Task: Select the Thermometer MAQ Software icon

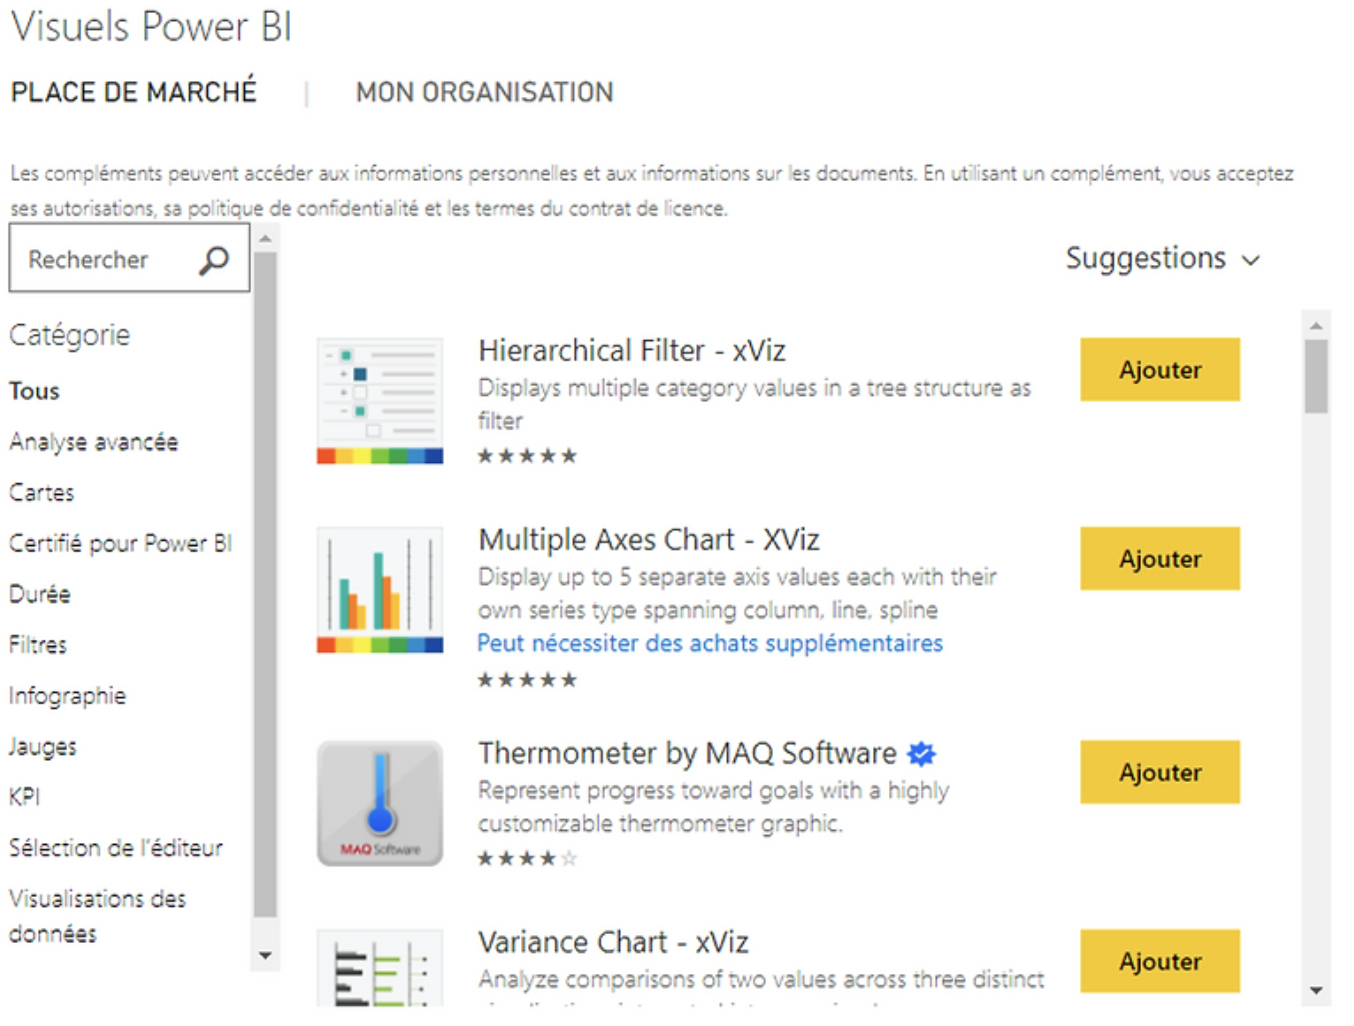Action: pyautogui.click(x=380, y=803)
